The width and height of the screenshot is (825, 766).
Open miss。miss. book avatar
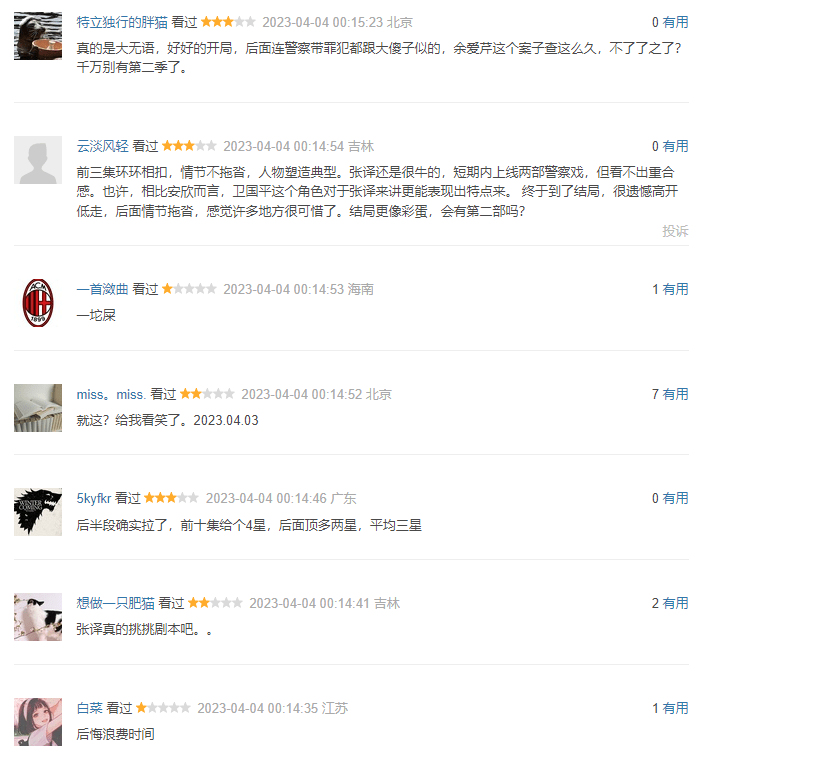click(38, 408)
